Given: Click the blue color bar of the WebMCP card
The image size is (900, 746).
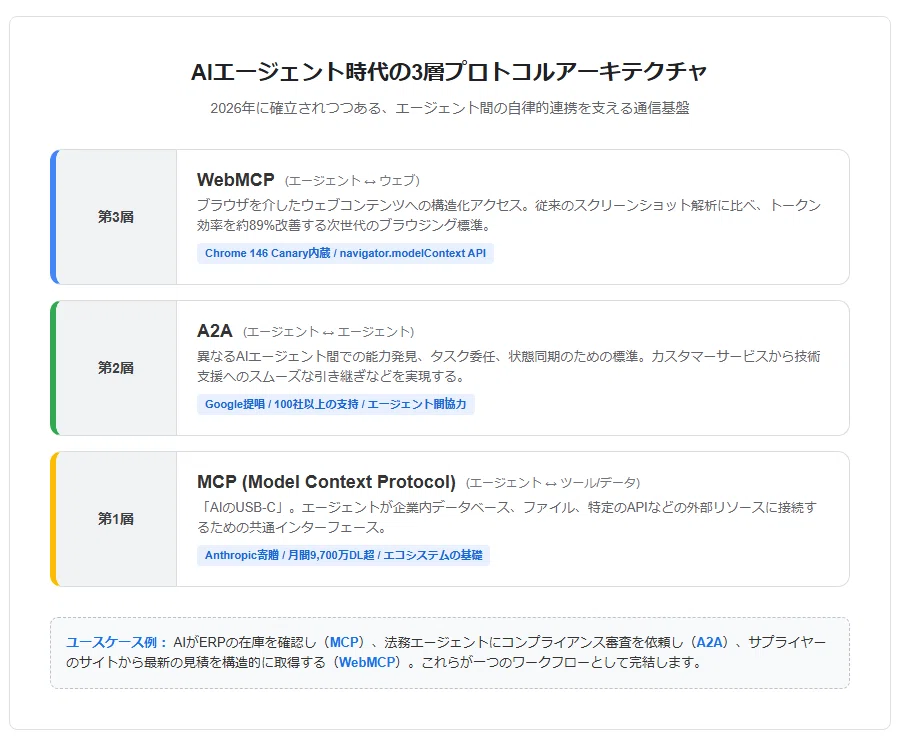Looking at the screenshot, I should pos(54,217).
